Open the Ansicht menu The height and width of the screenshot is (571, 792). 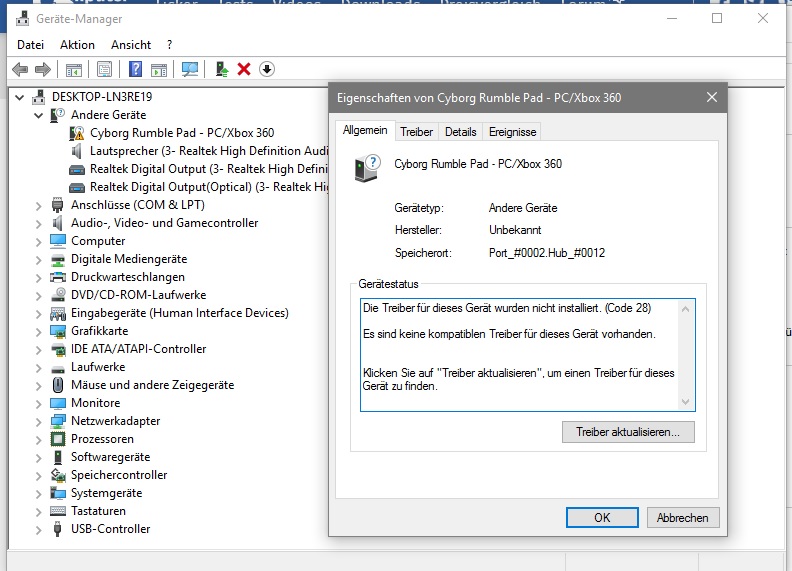[x=131, y=45]
